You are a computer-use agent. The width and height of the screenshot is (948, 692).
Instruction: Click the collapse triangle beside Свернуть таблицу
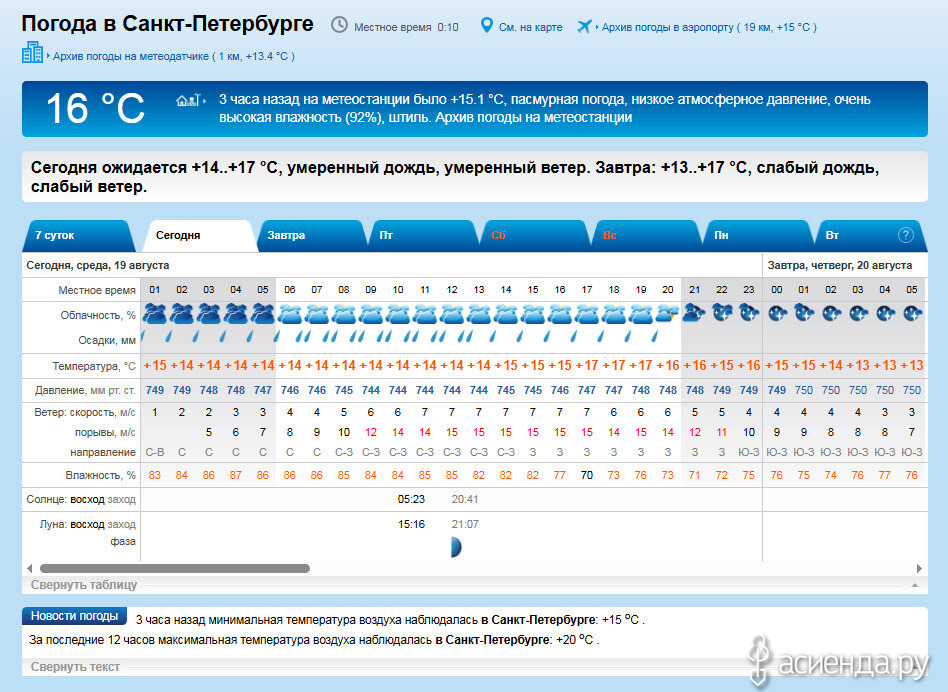click(915, 585)
